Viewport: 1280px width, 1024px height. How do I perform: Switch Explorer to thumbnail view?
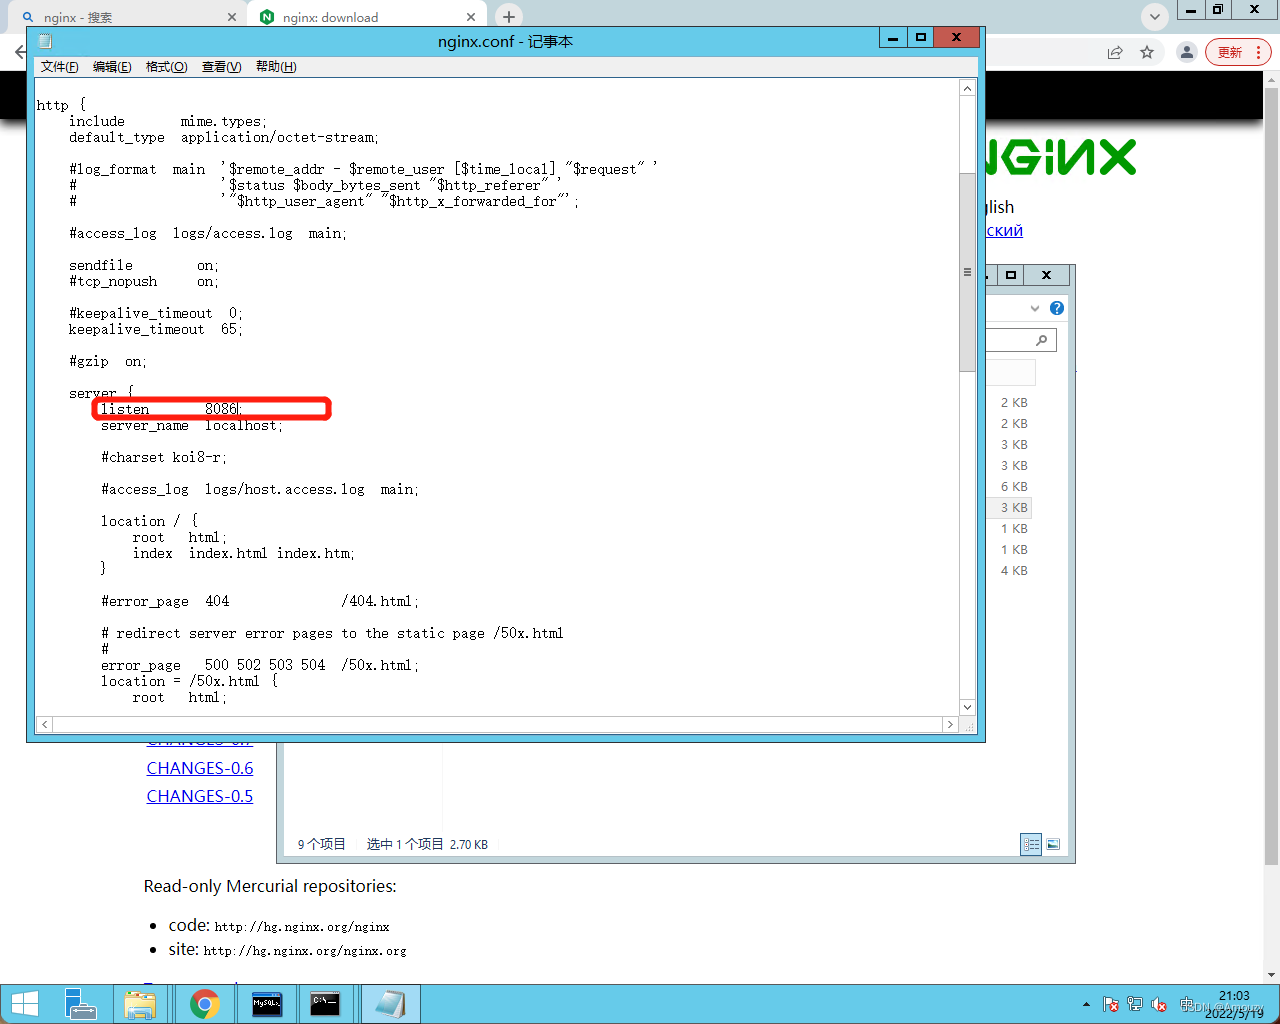[x=1053, y=844]
